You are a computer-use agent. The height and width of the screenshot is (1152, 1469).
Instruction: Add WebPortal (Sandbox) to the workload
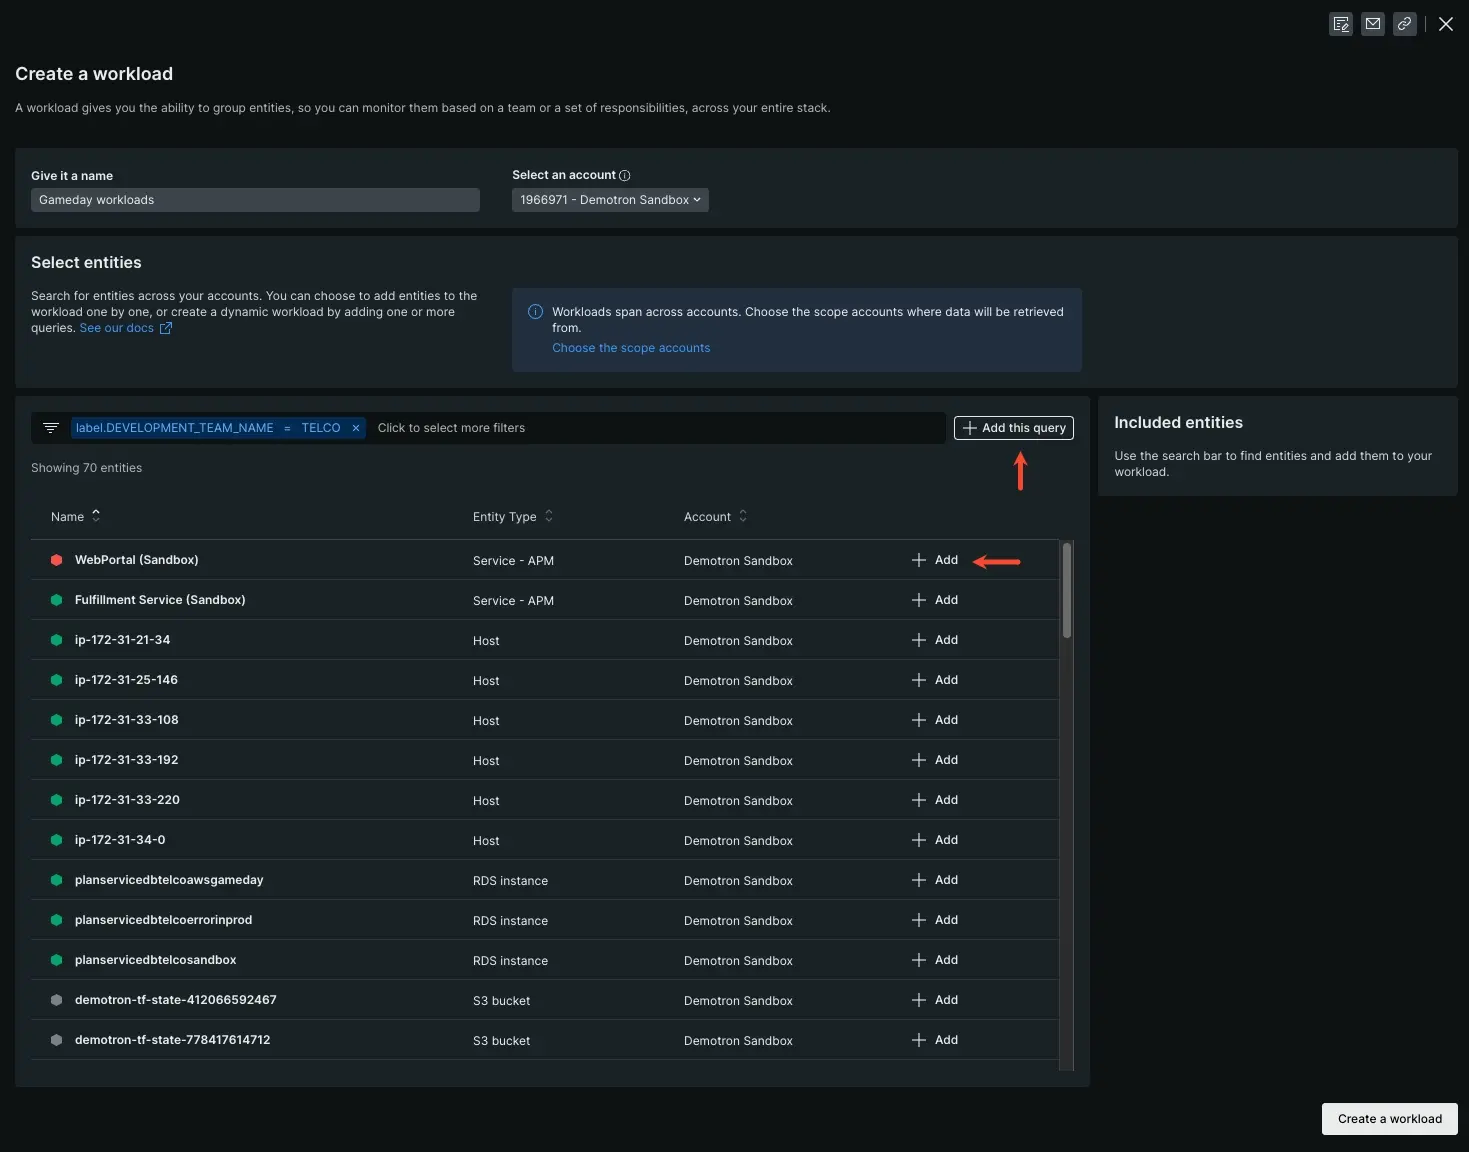tap(935, 560)
